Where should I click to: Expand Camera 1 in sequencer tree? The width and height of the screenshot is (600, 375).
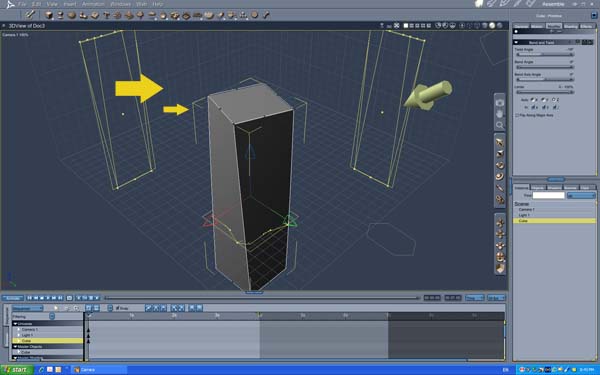pyautogui.click(x=18, y=329)
